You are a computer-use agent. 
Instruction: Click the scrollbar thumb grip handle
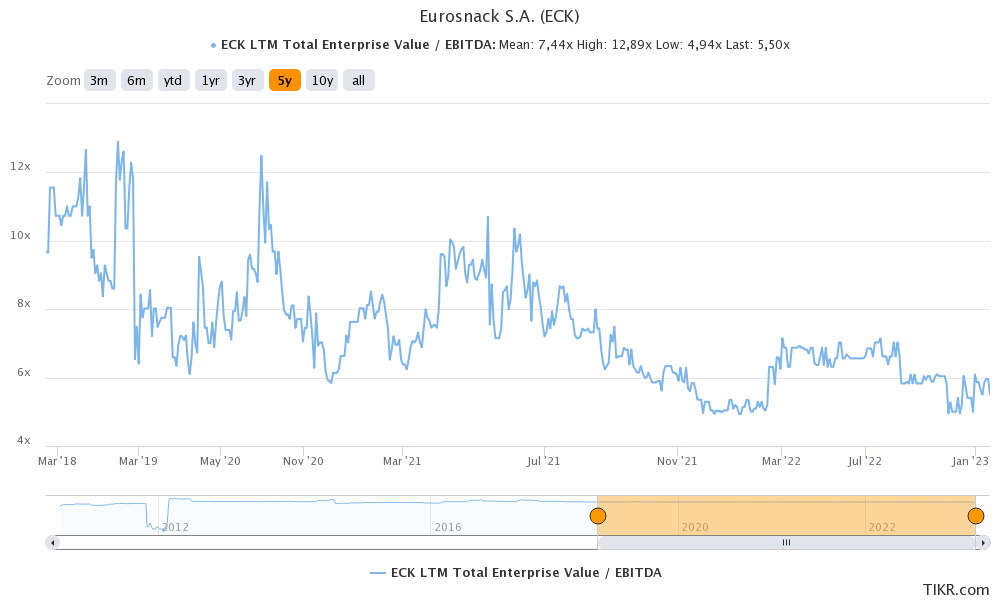(x=786, y=543)
